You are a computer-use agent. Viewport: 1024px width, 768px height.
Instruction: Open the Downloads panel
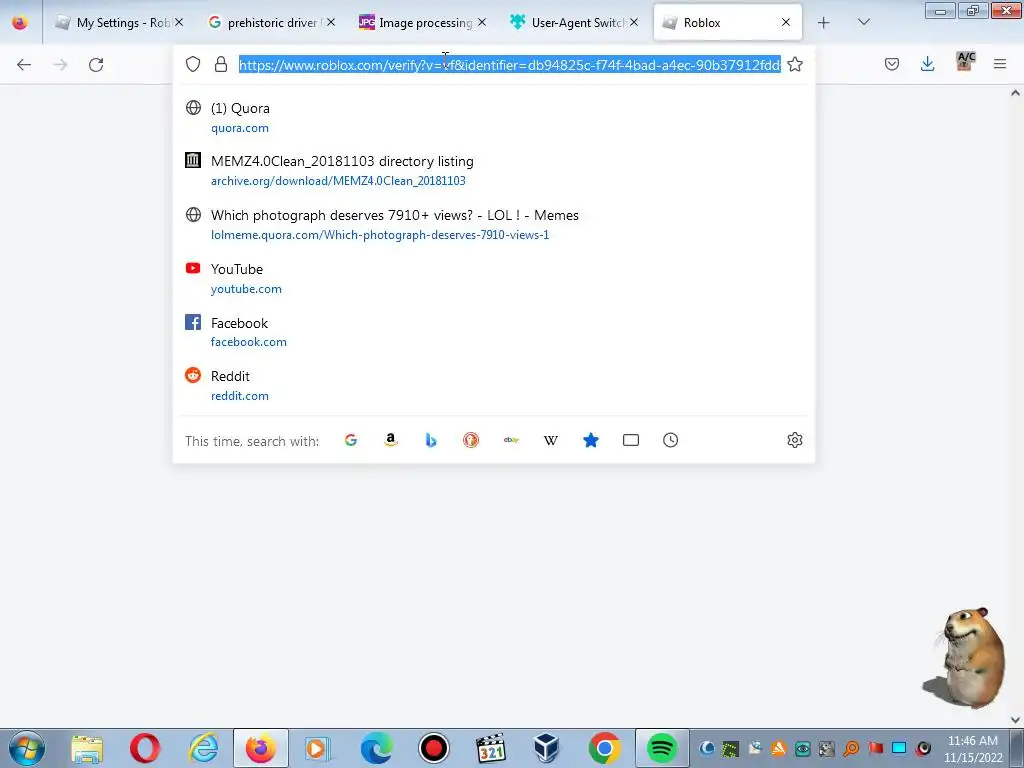(927, 64)
